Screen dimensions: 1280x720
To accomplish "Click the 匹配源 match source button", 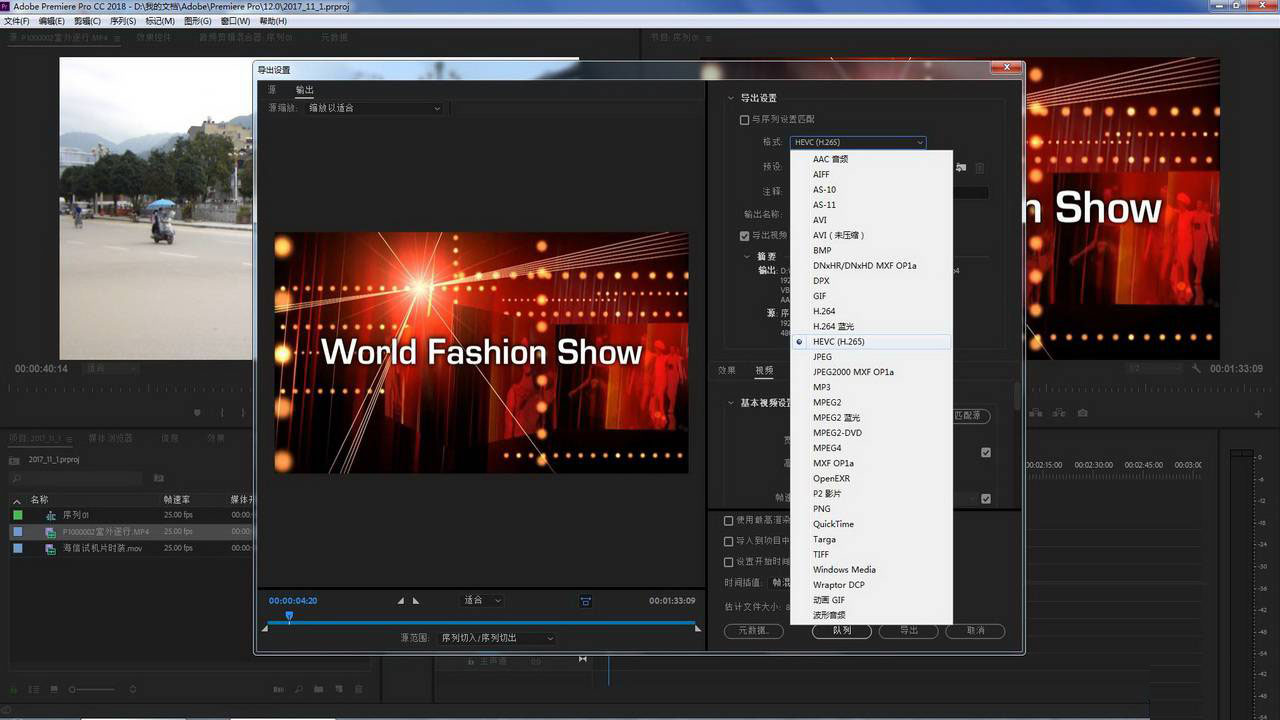I will pyautogui.click(x=970, y=415).
